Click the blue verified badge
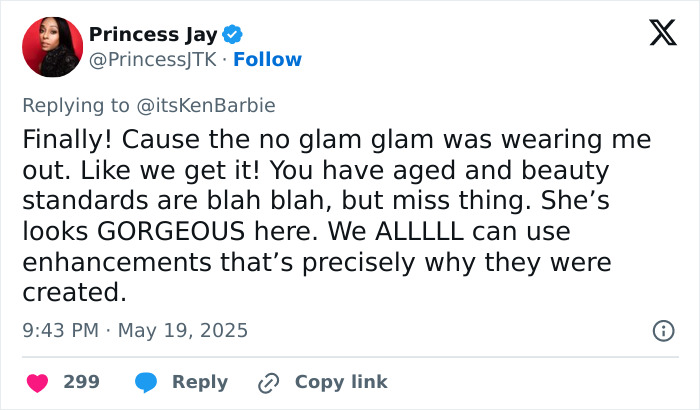This screenshot has width=700, height=410. point(233,35)
